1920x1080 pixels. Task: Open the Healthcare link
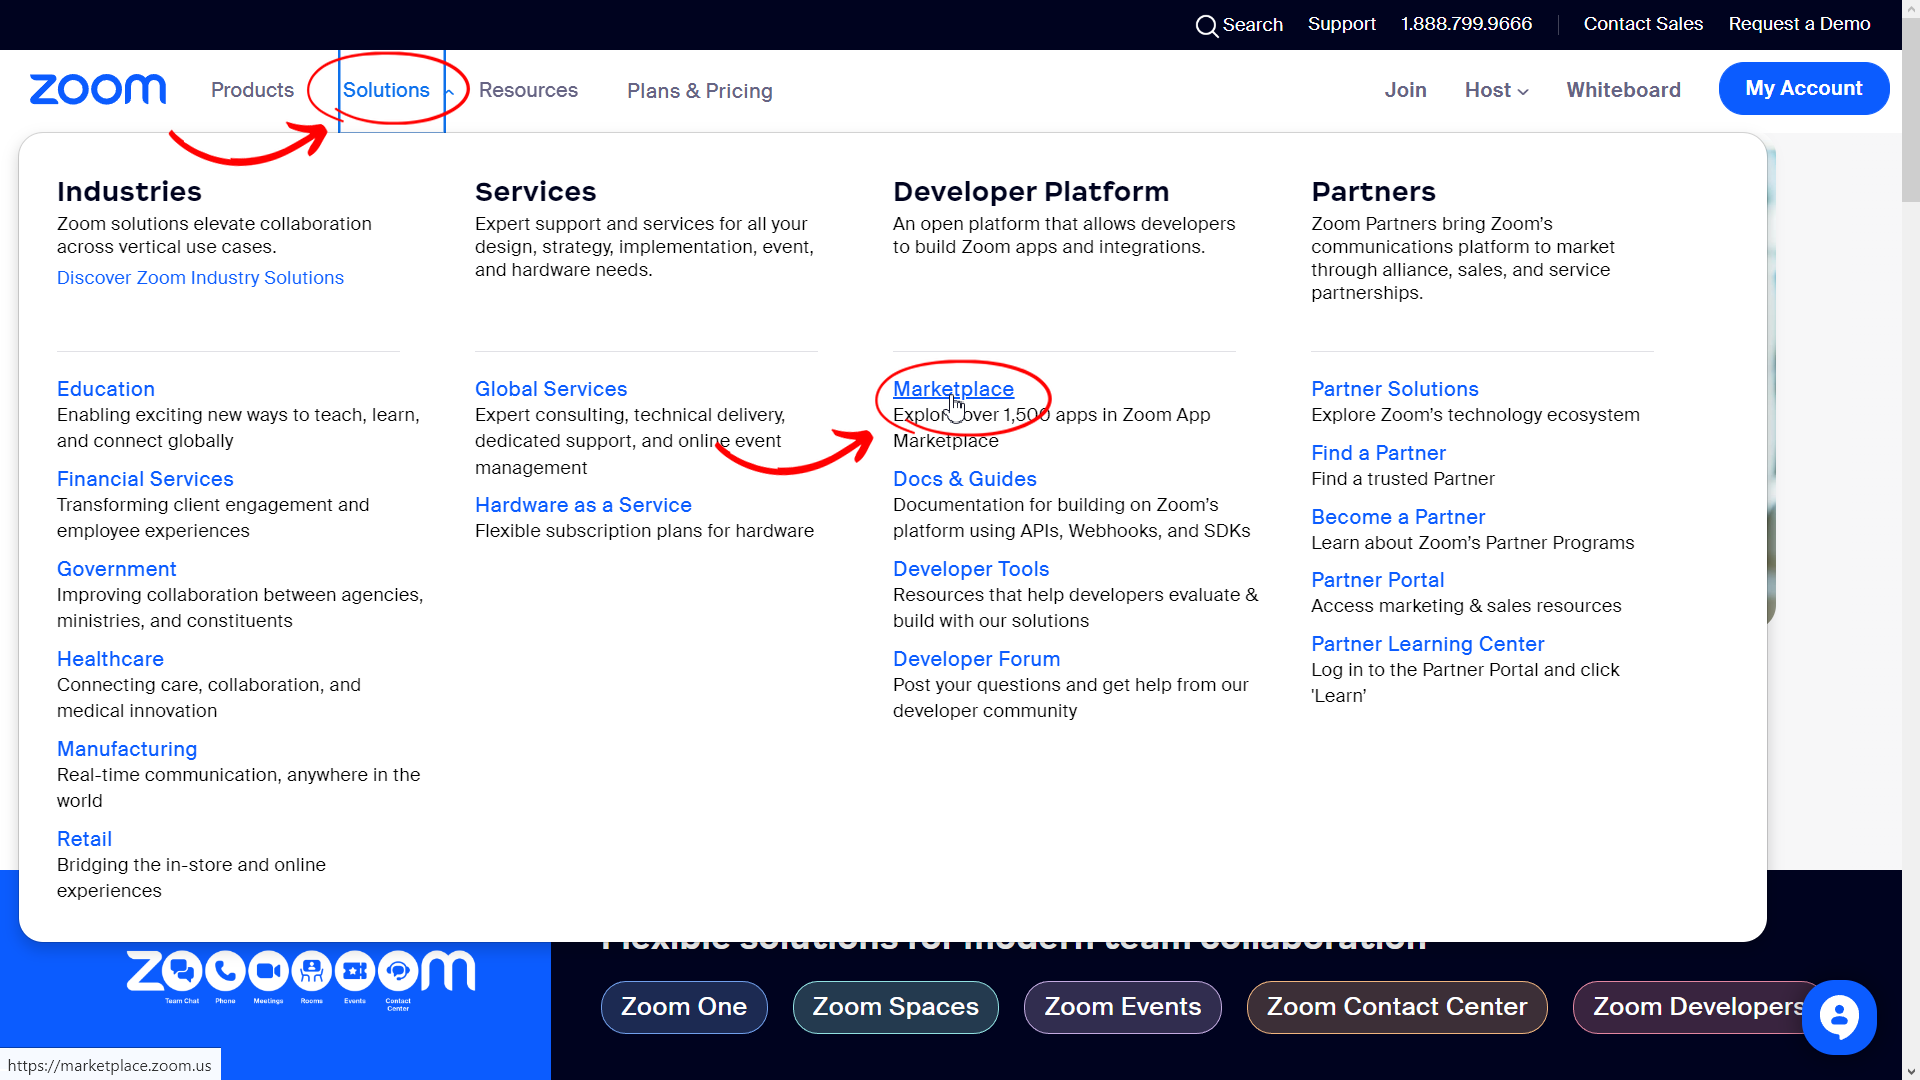(110, 659)
